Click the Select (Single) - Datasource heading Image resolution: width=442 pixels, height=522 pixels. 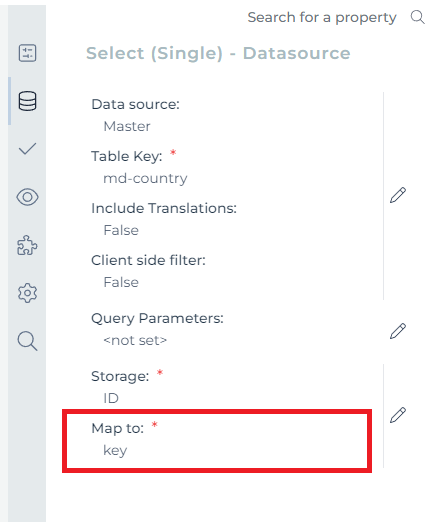[x=218, y=53]
